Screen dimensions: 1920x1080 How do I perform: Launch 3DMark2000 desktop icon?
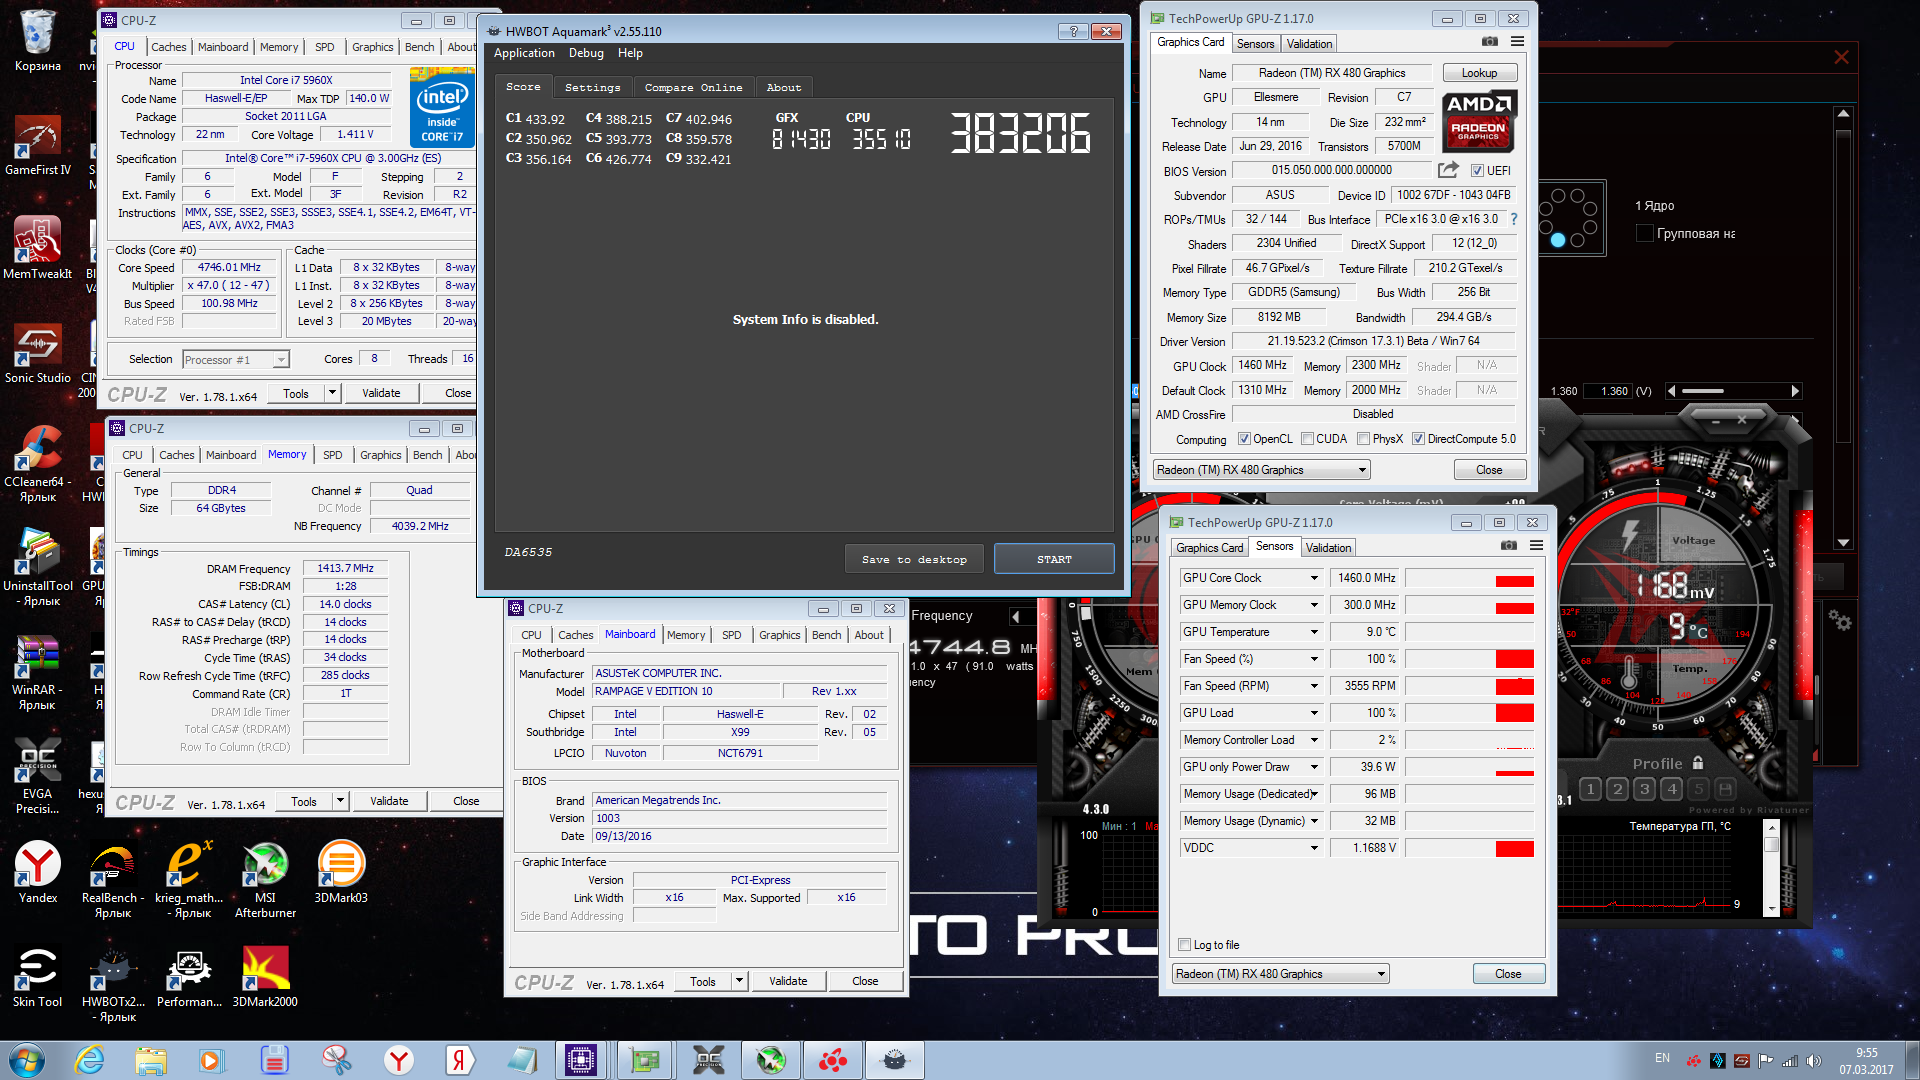(265, 975)
